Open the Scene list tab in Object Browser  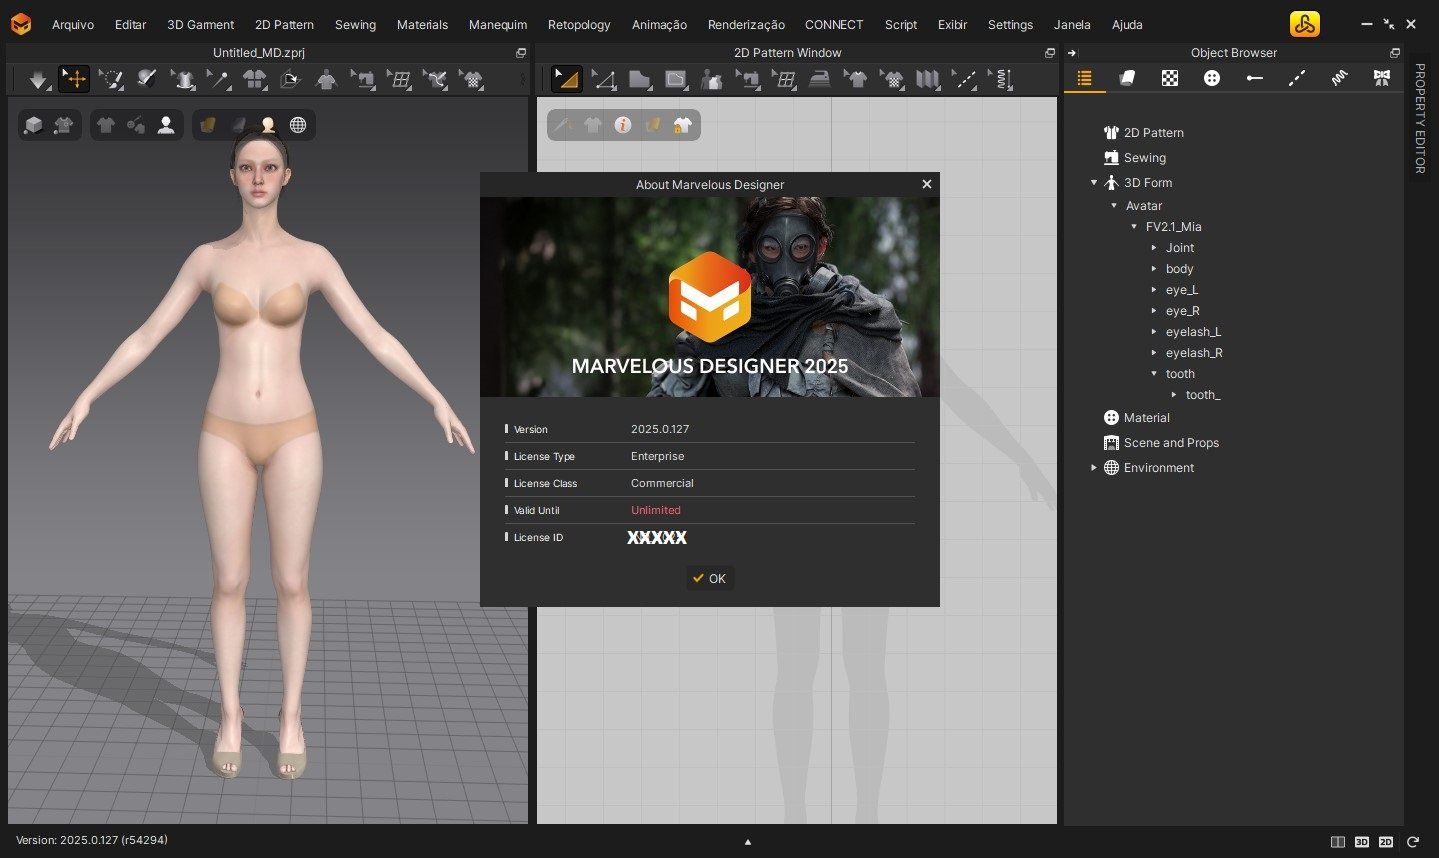pyautogui.click(x=1085, y=78)
